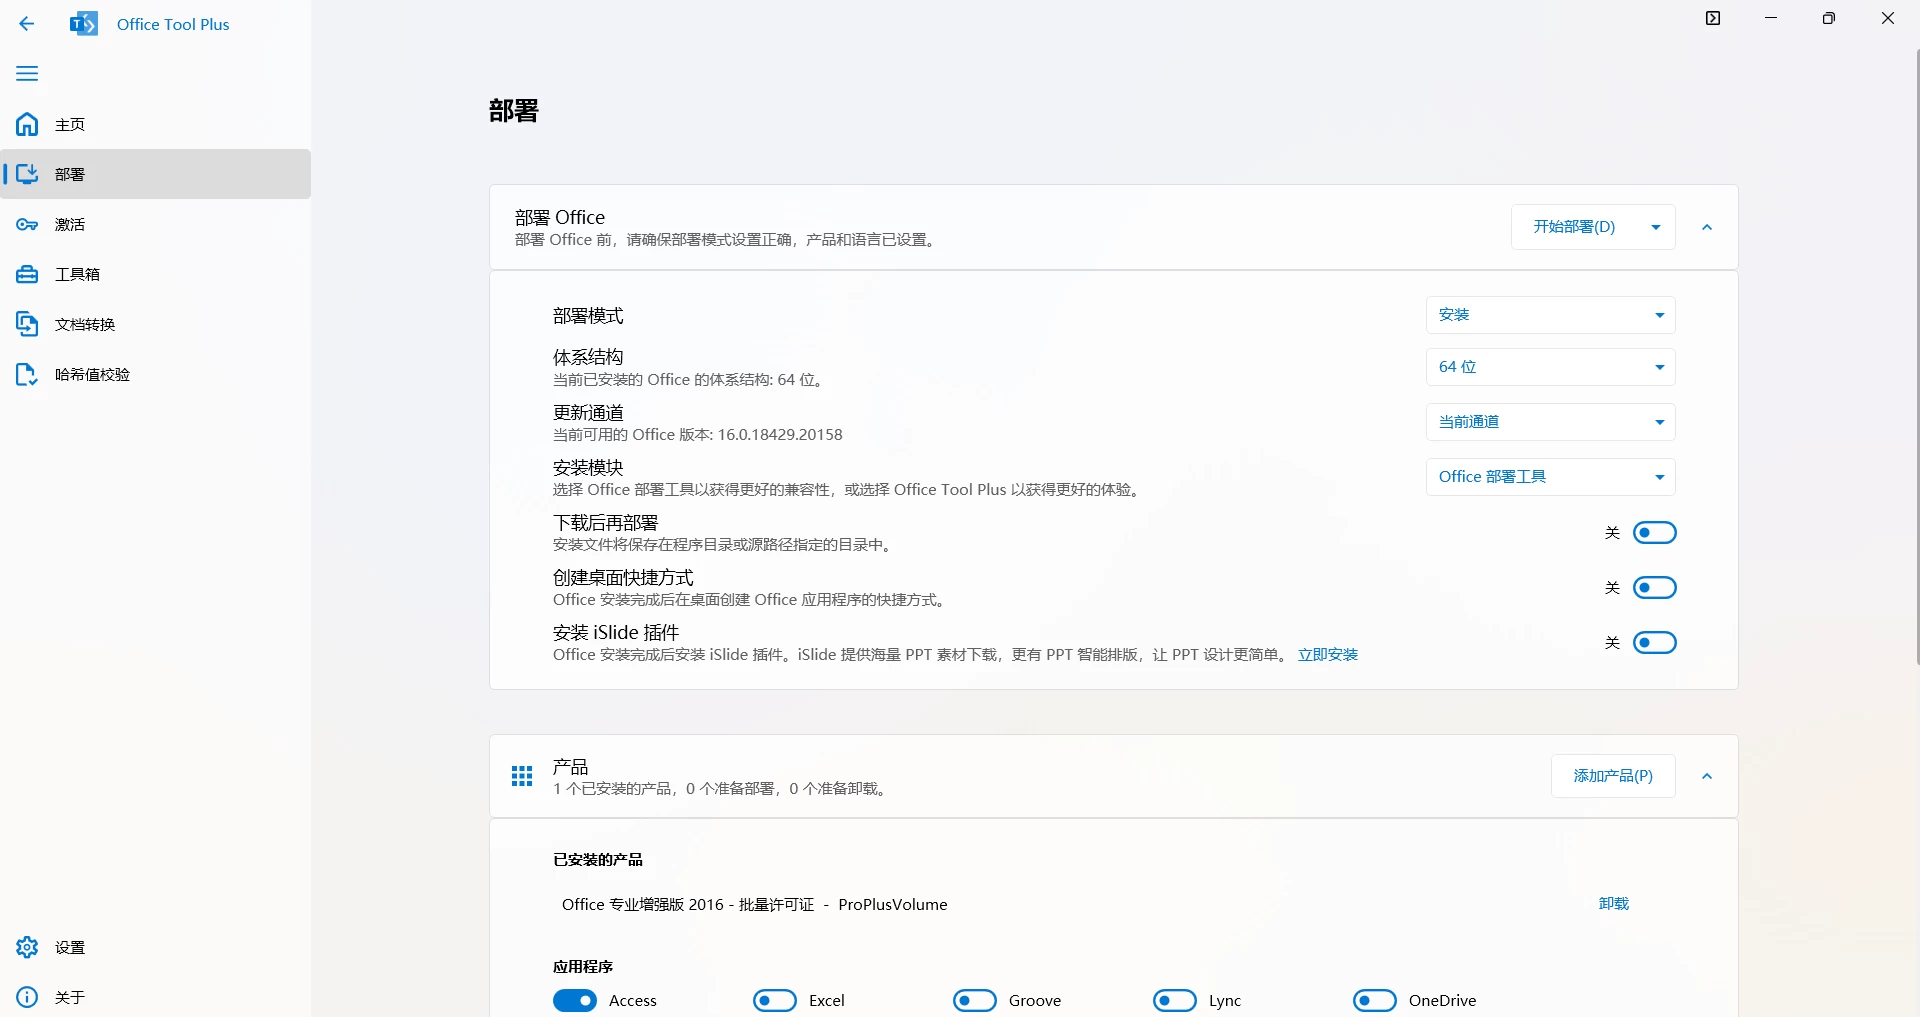Open 工具箱 page
Screen dimensions: 1920x1017
[x=156, y=274]
